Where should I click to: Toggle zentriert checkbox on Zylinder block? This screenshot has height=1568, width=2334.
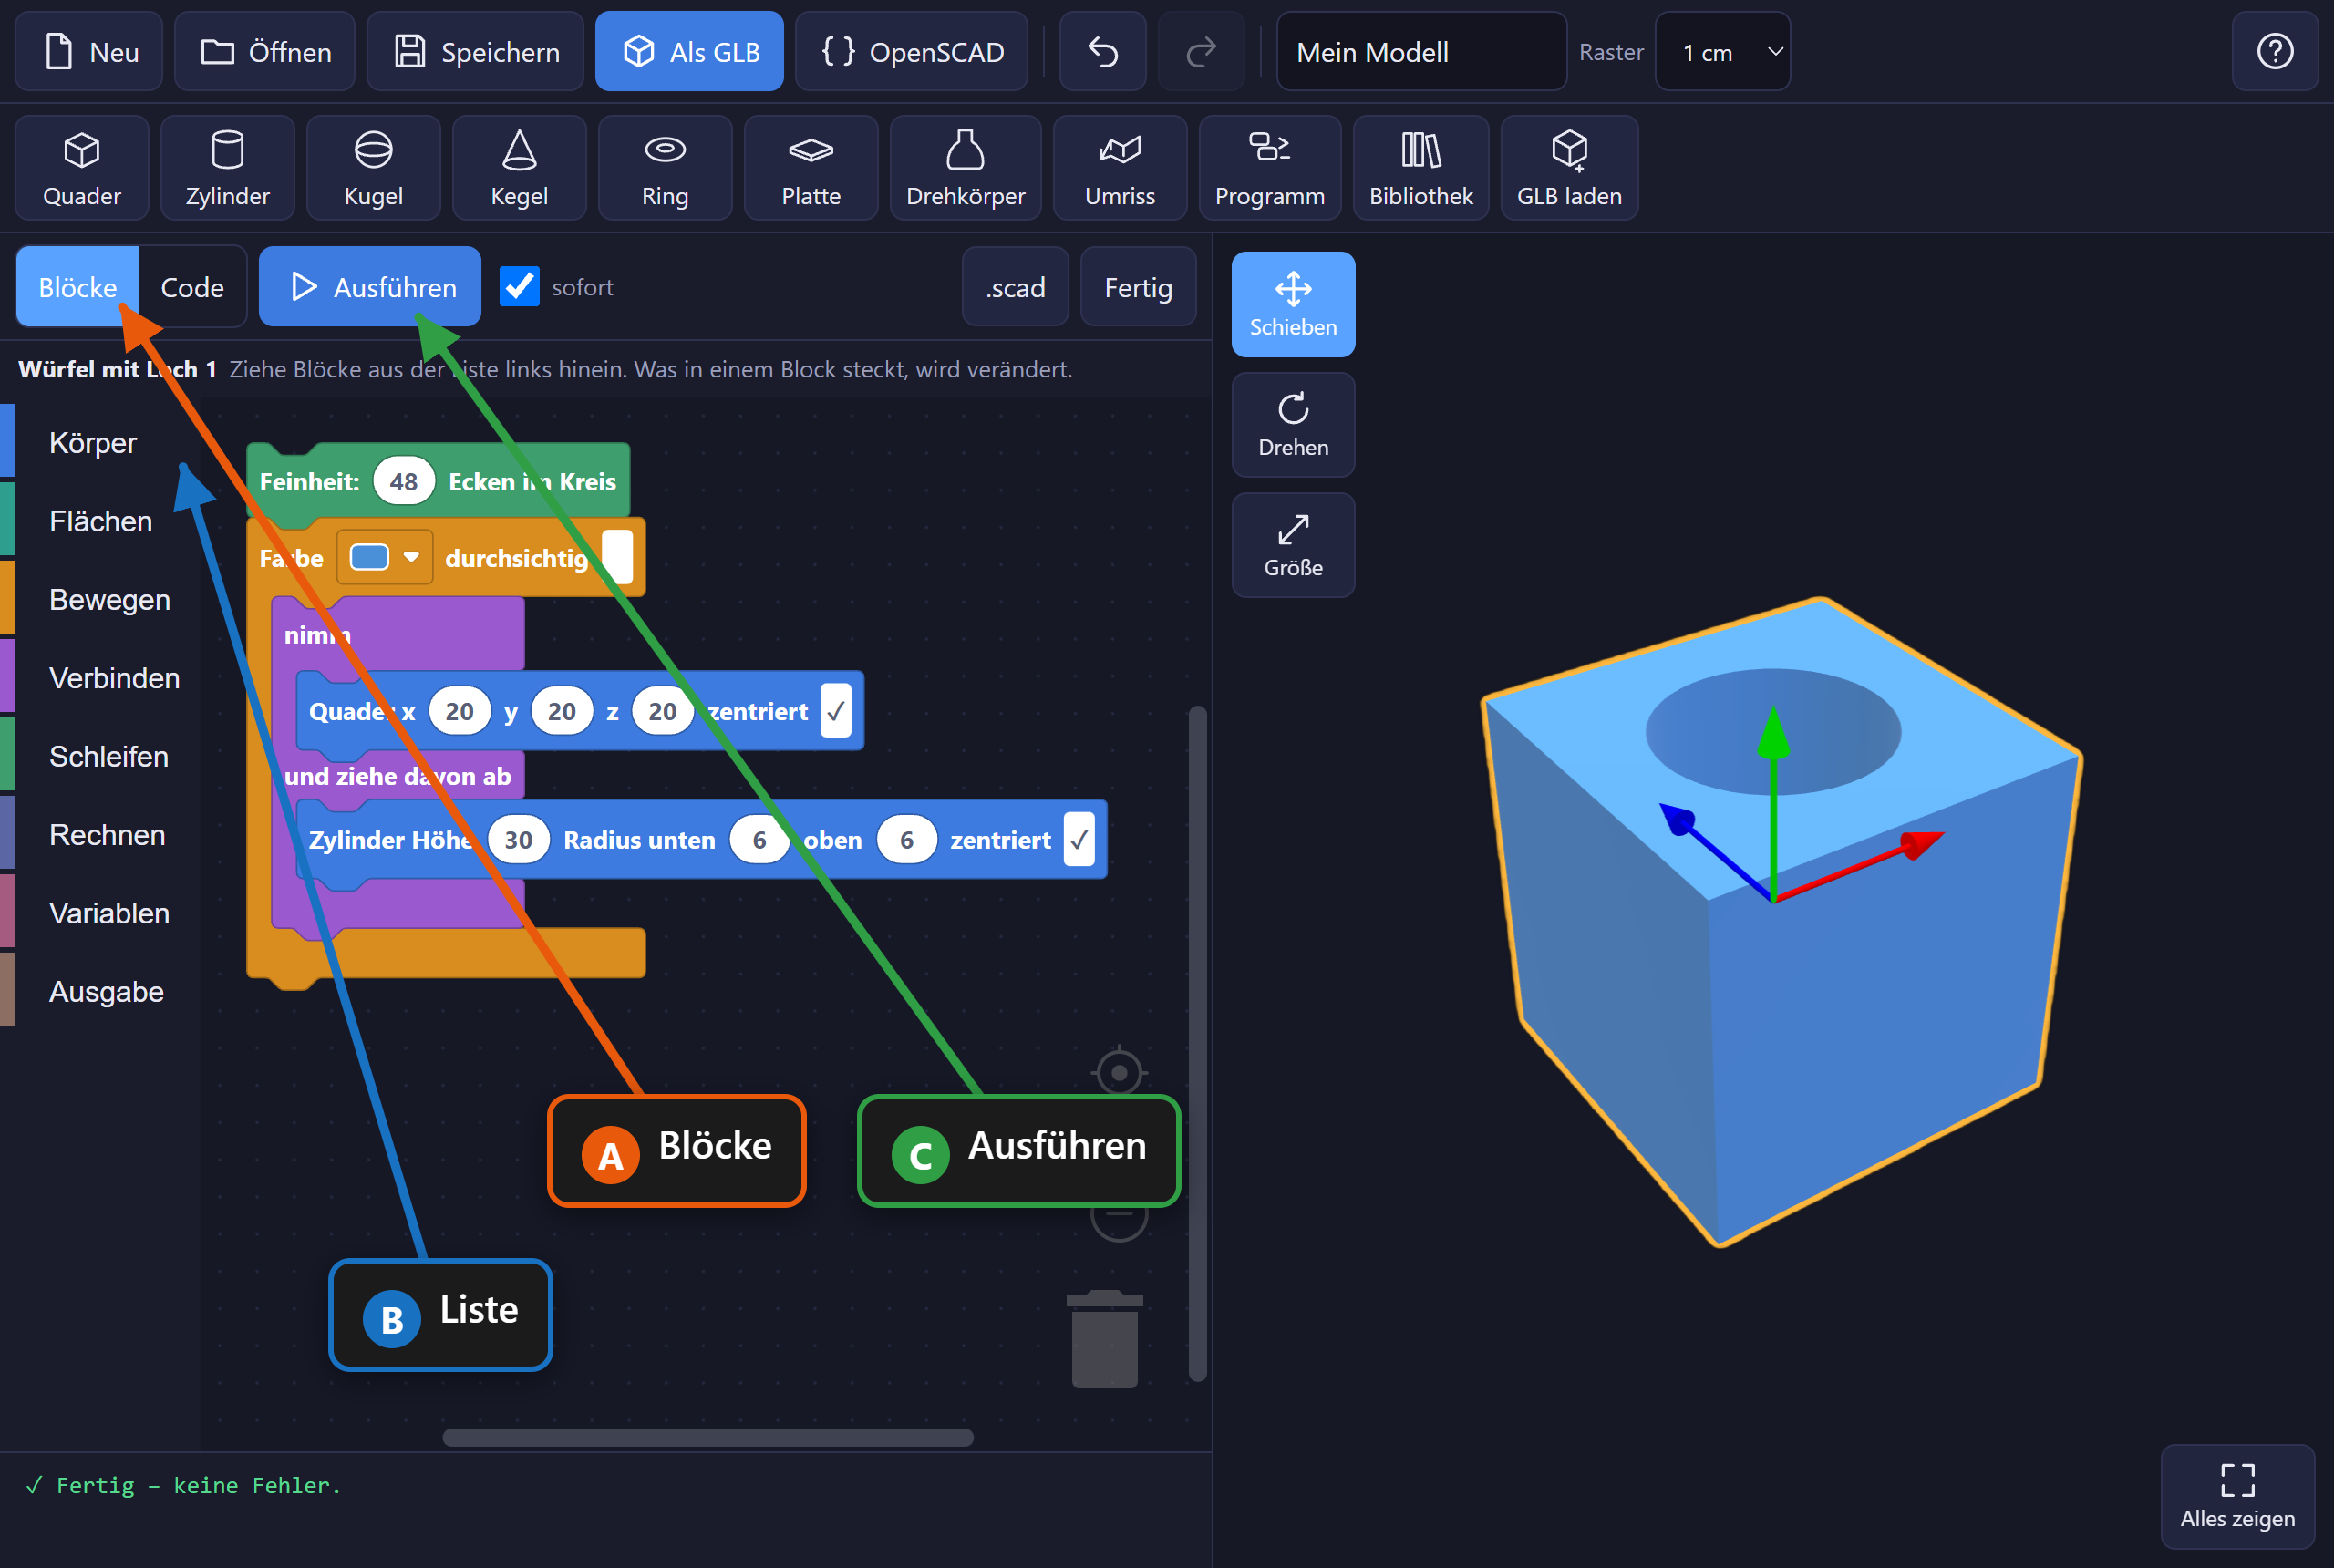coord(1079,840)
